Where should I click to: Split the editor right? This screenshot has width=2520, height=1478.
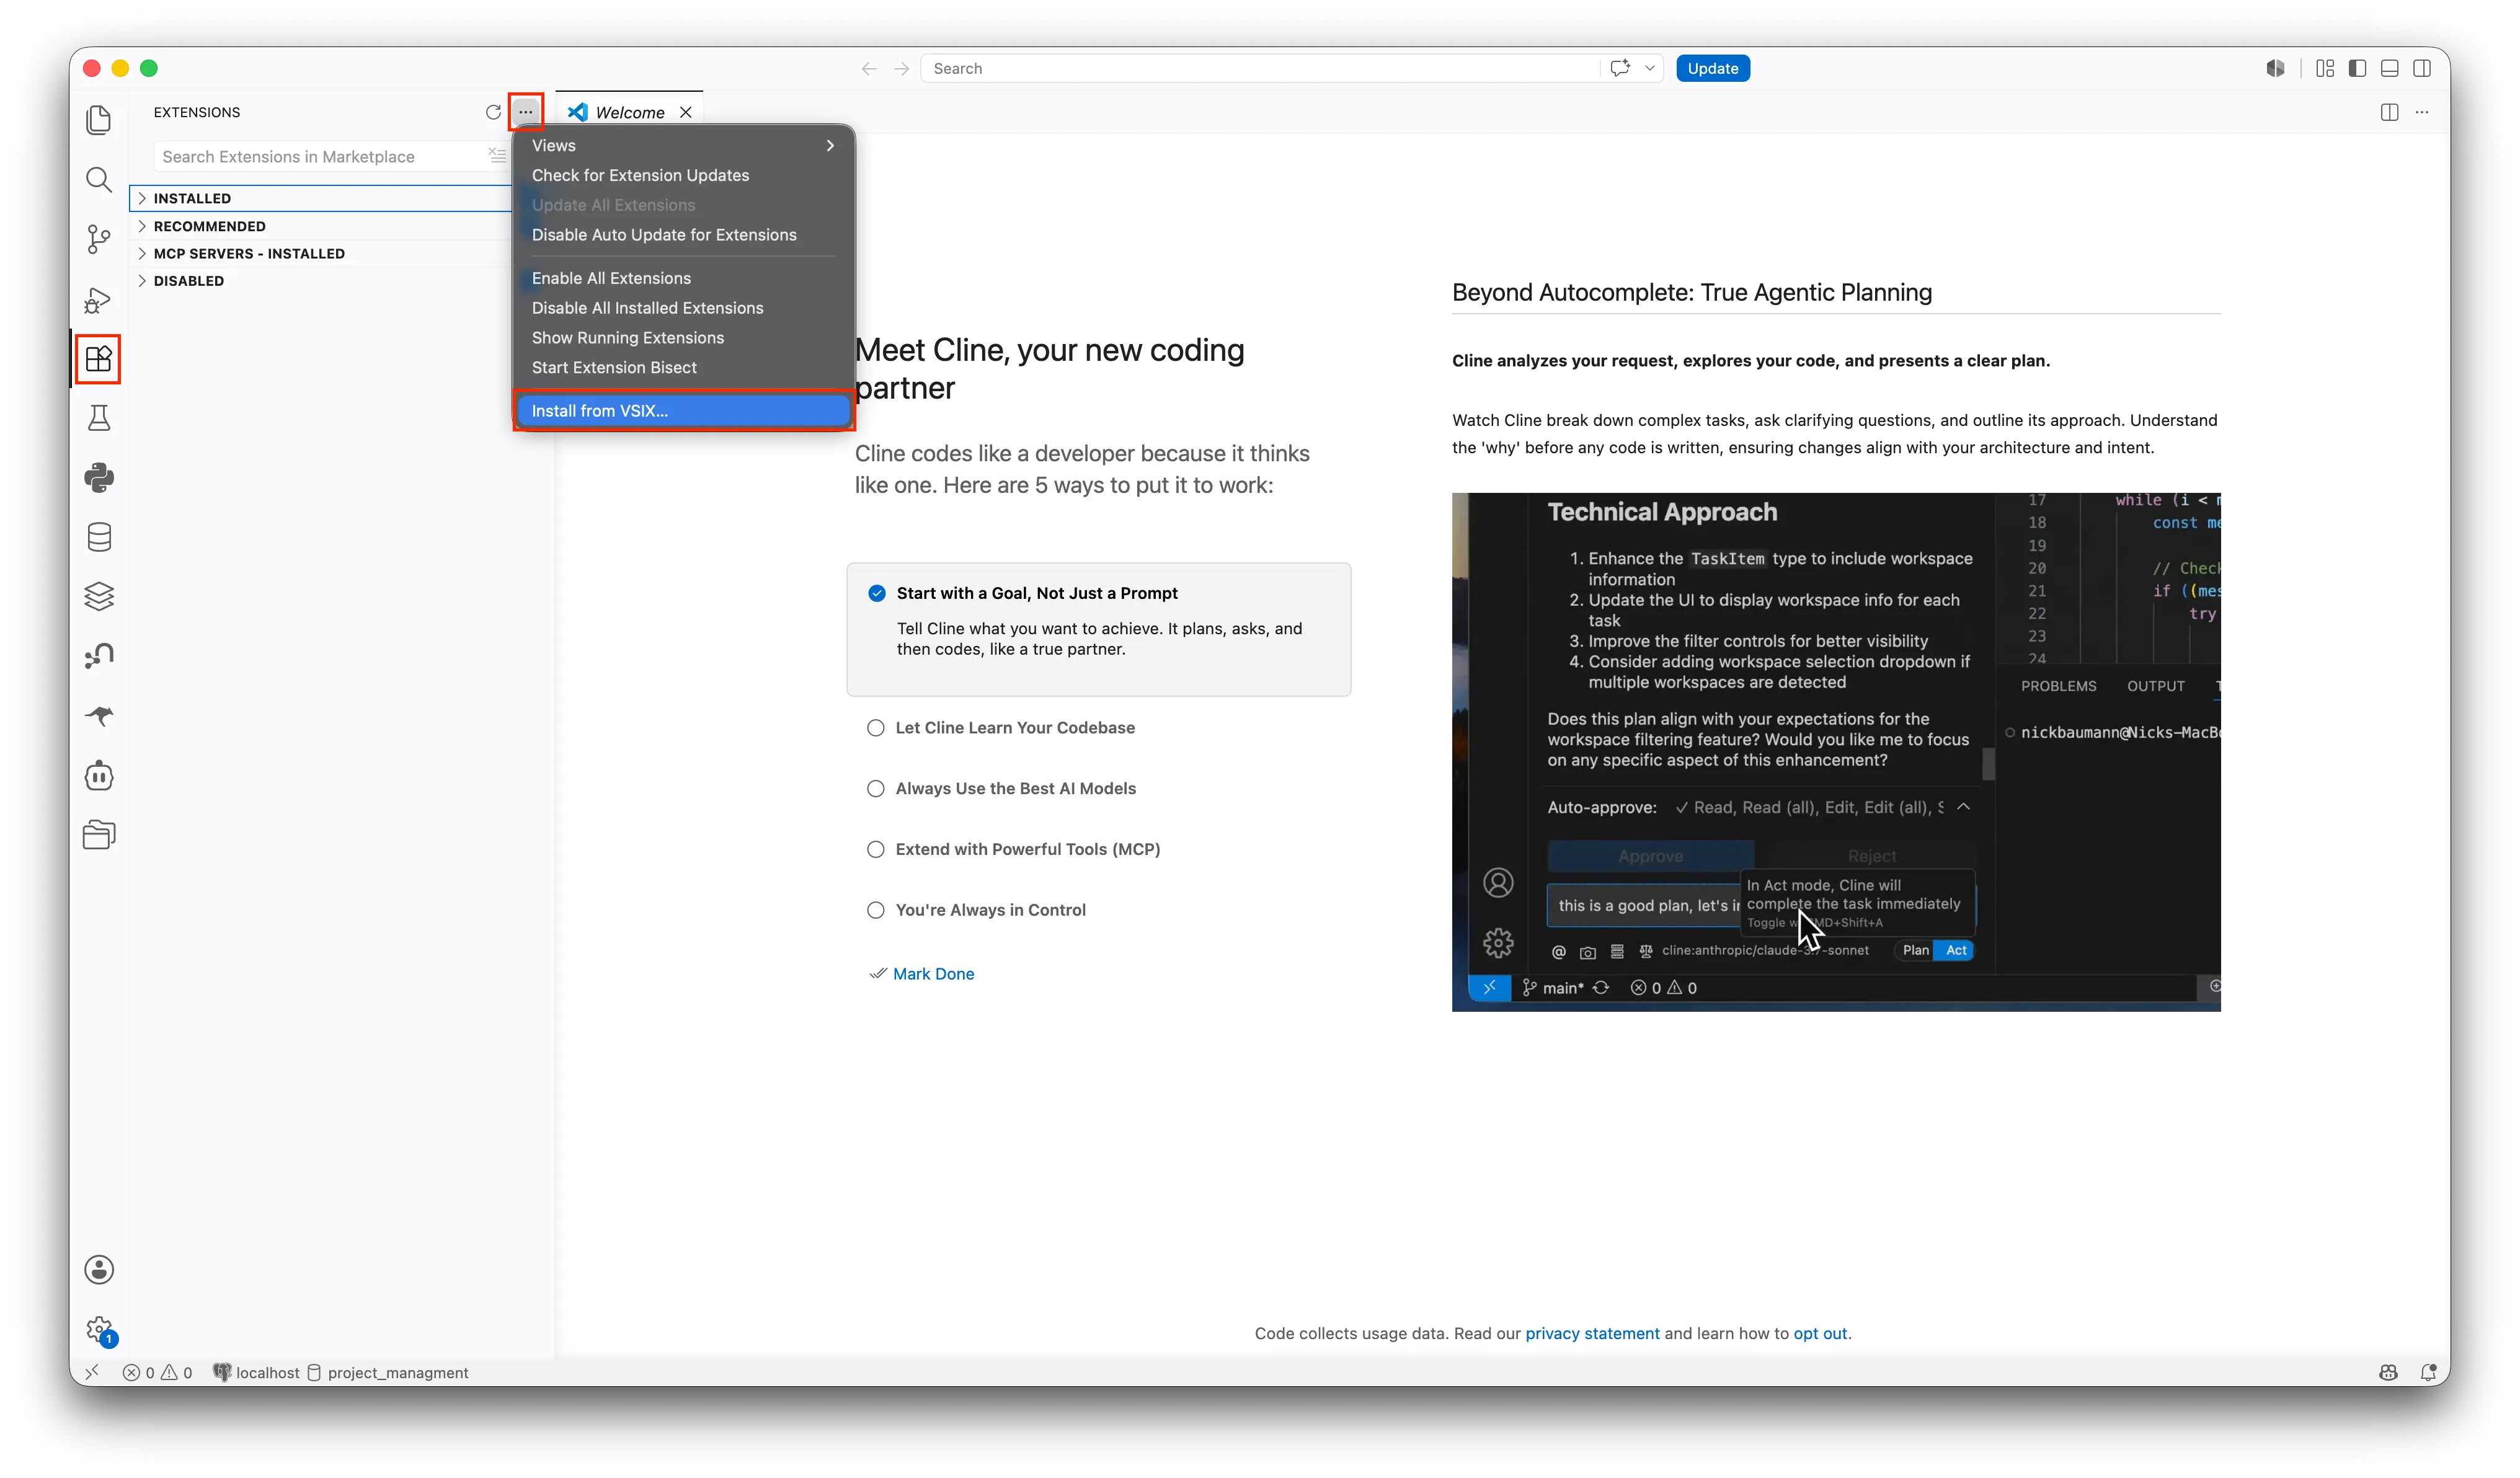[x=2389, y=112]
